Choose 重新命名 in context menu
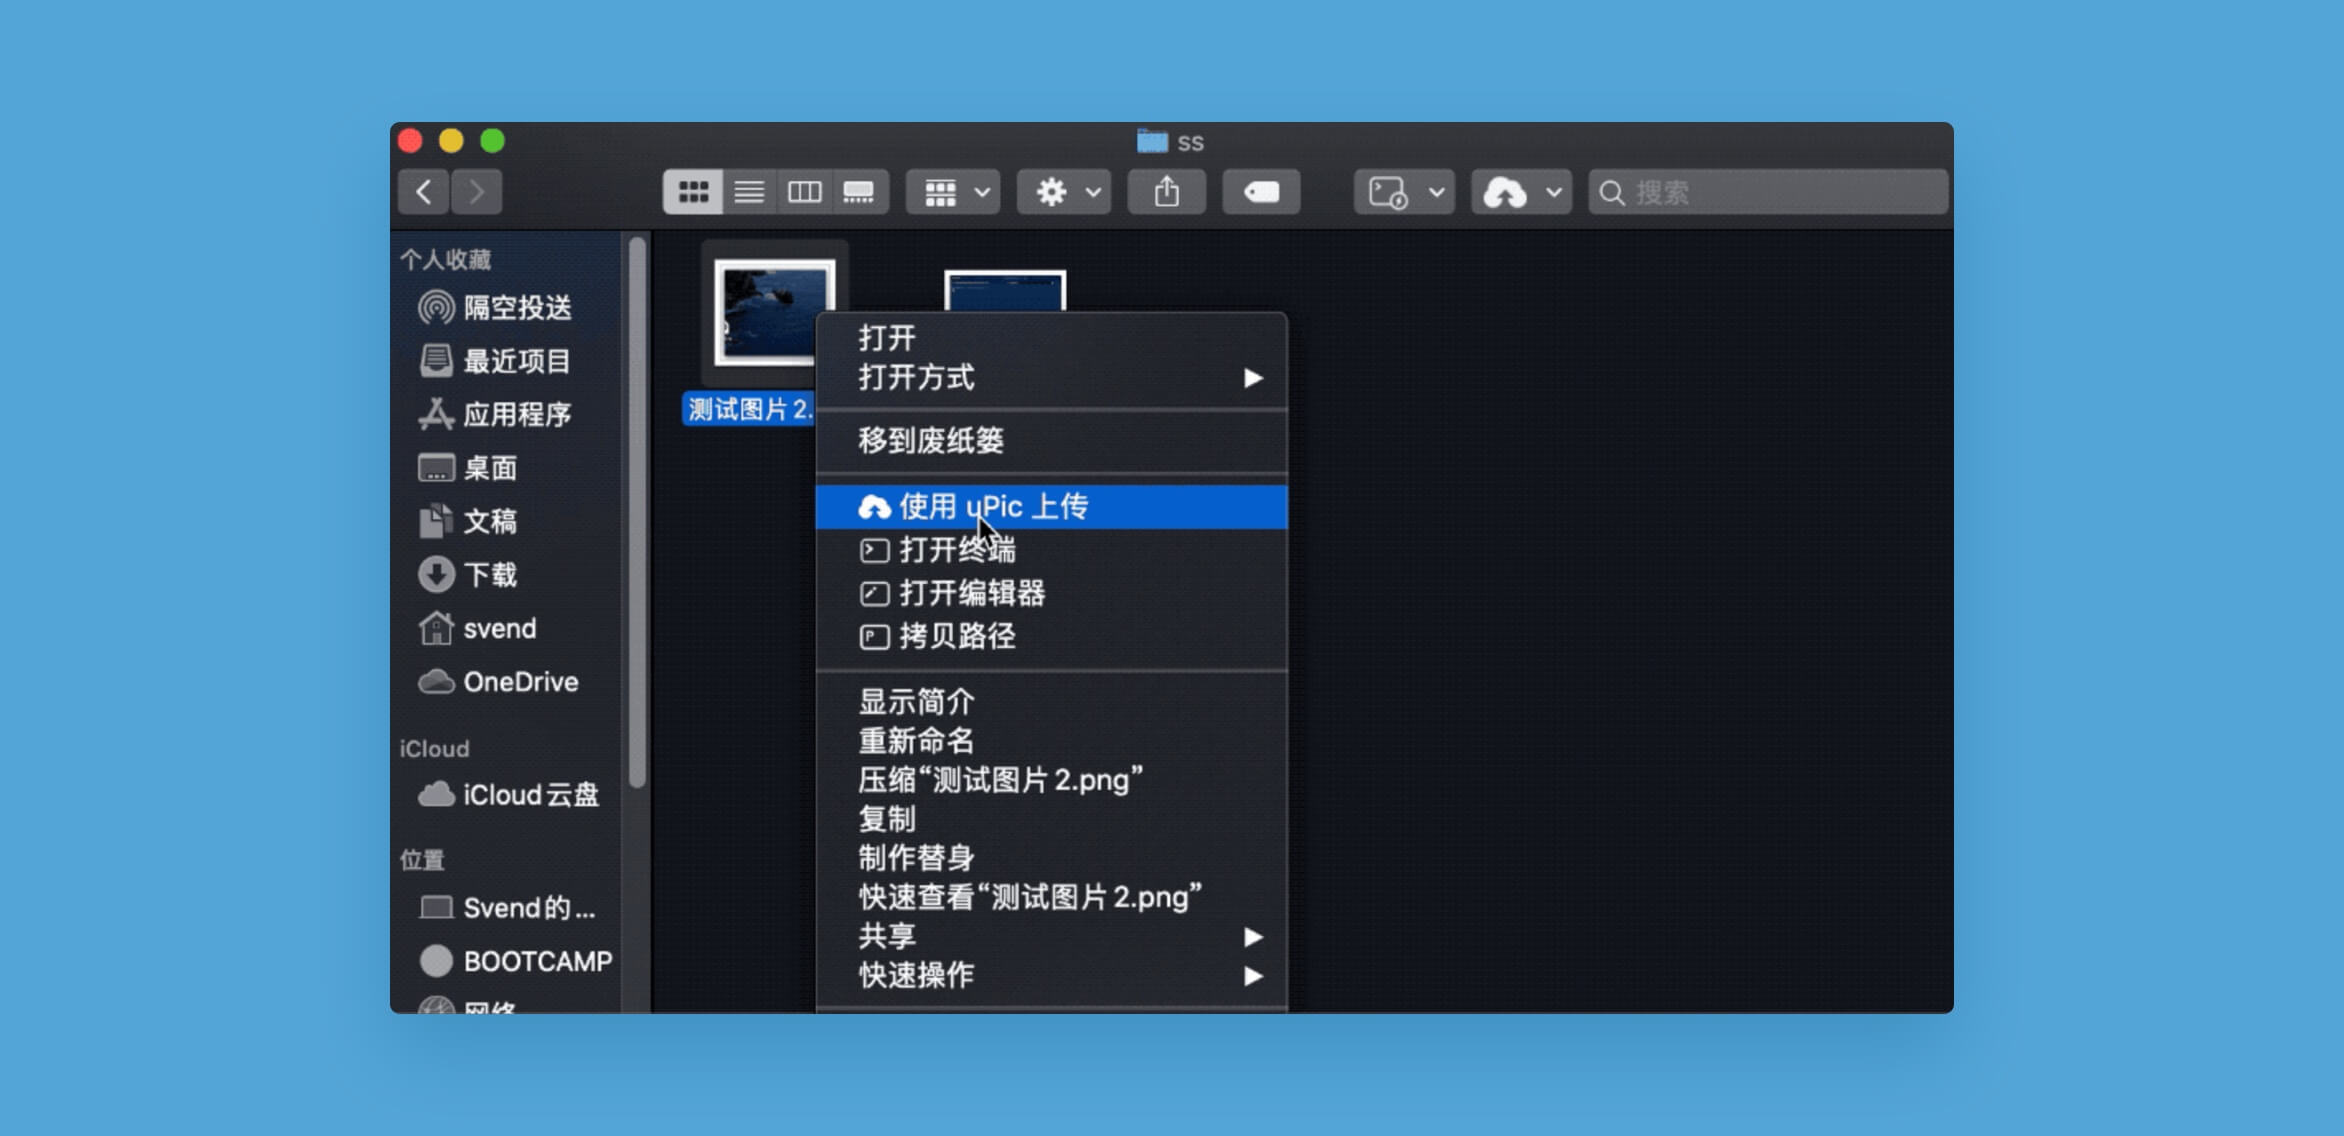Screen dimensions: 2344x1136 [1052, 741]
